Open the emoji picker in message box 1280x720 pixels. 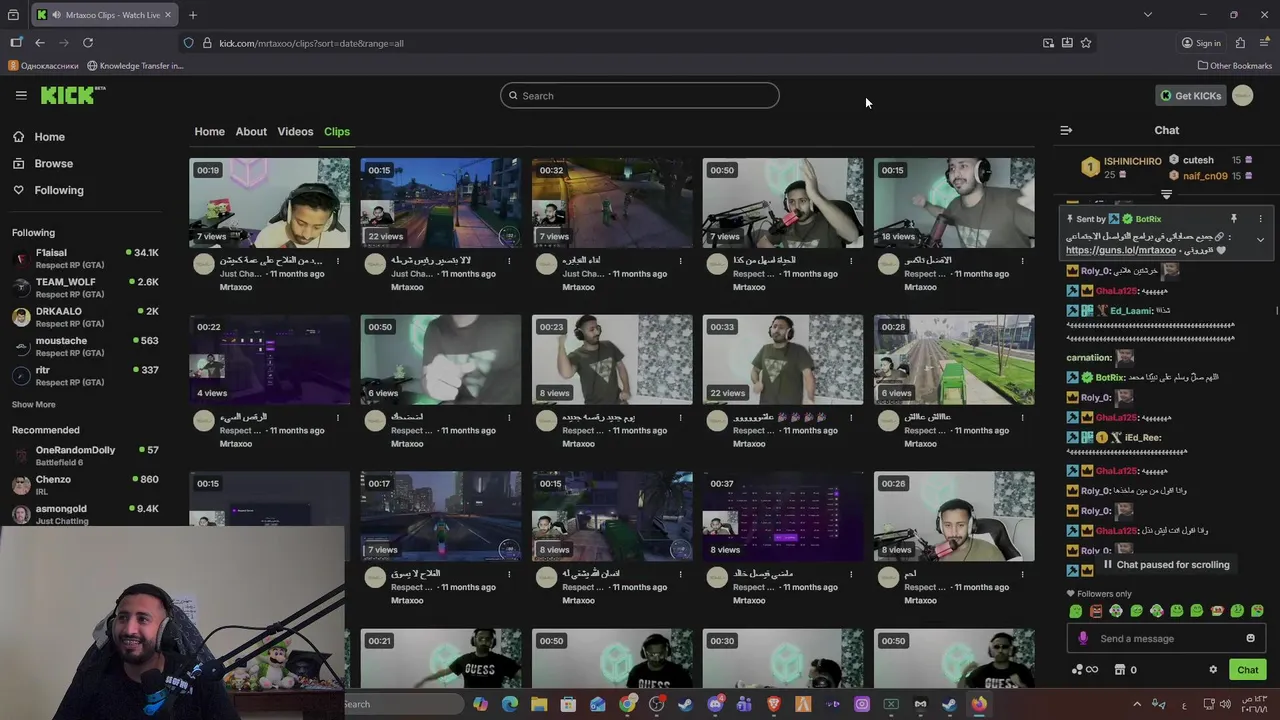click(x=1250, y=638)
